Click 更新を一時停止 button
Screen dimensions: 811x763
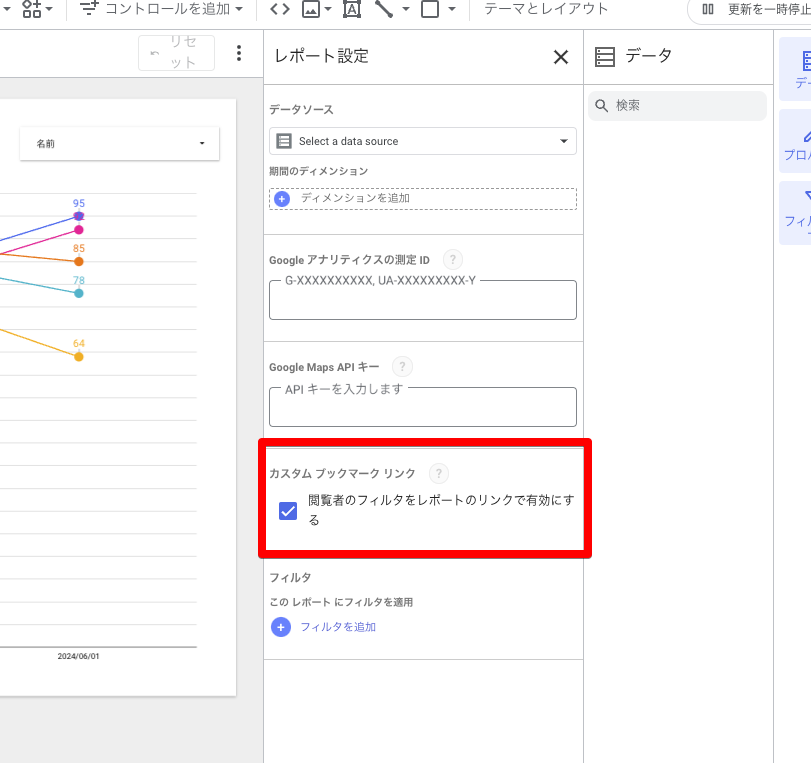pos(752,9)
